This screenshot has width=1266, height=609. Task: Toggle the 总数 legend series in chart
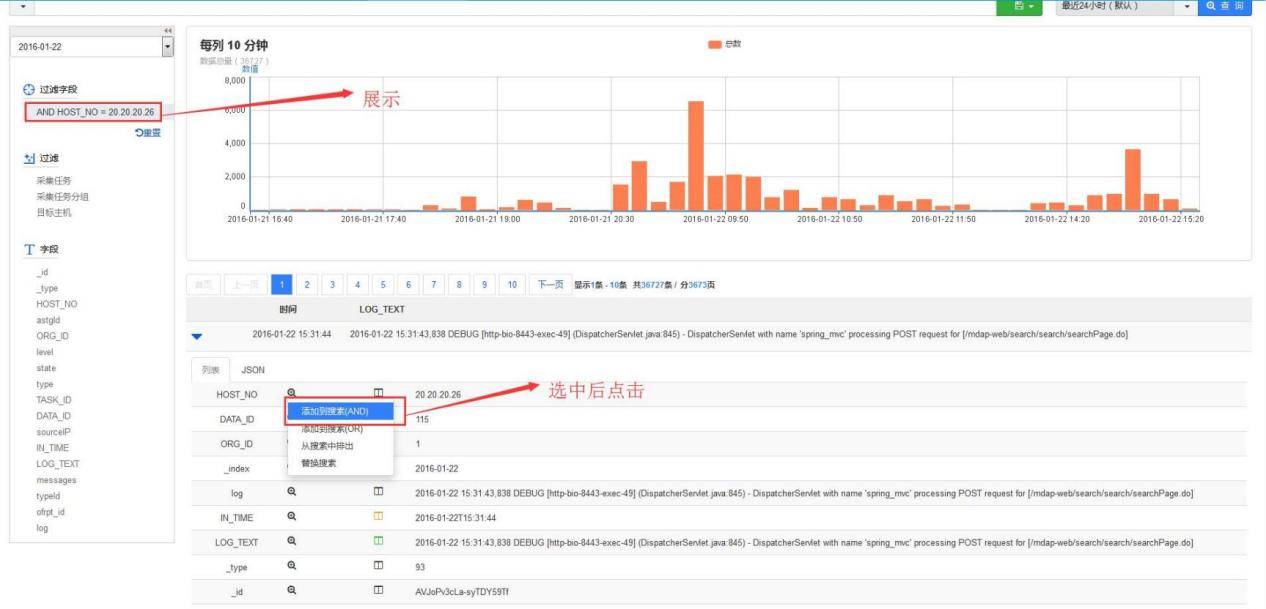click(x=725, y=44)
